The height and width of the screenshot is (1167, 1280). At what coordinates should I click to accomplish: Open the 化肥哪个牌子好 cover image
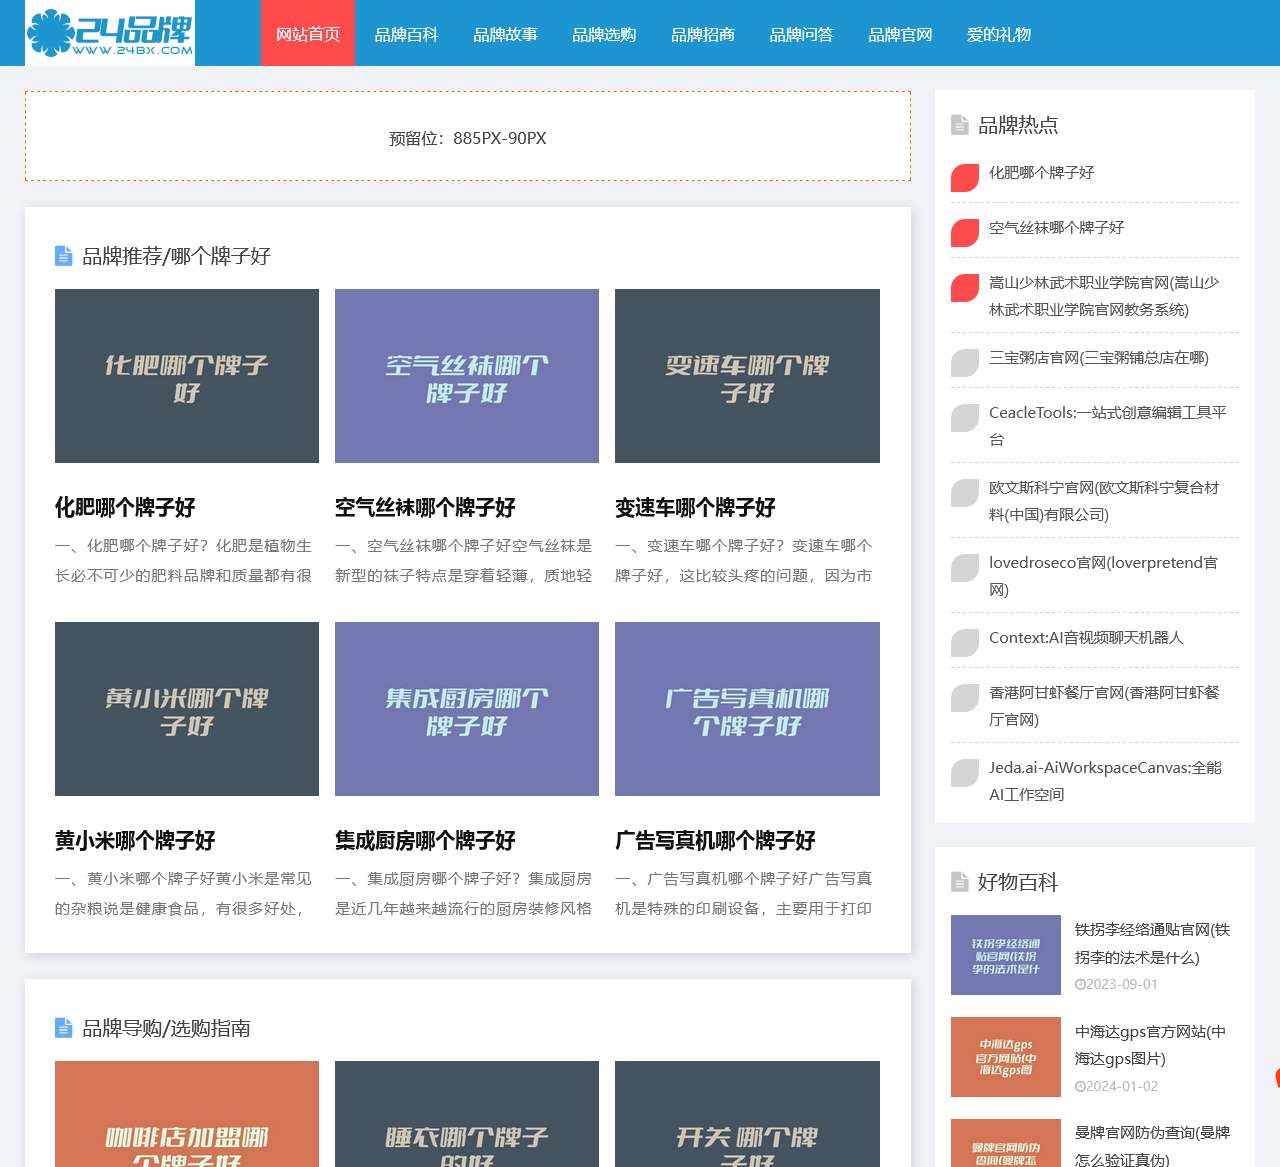[x=187, y=376]
